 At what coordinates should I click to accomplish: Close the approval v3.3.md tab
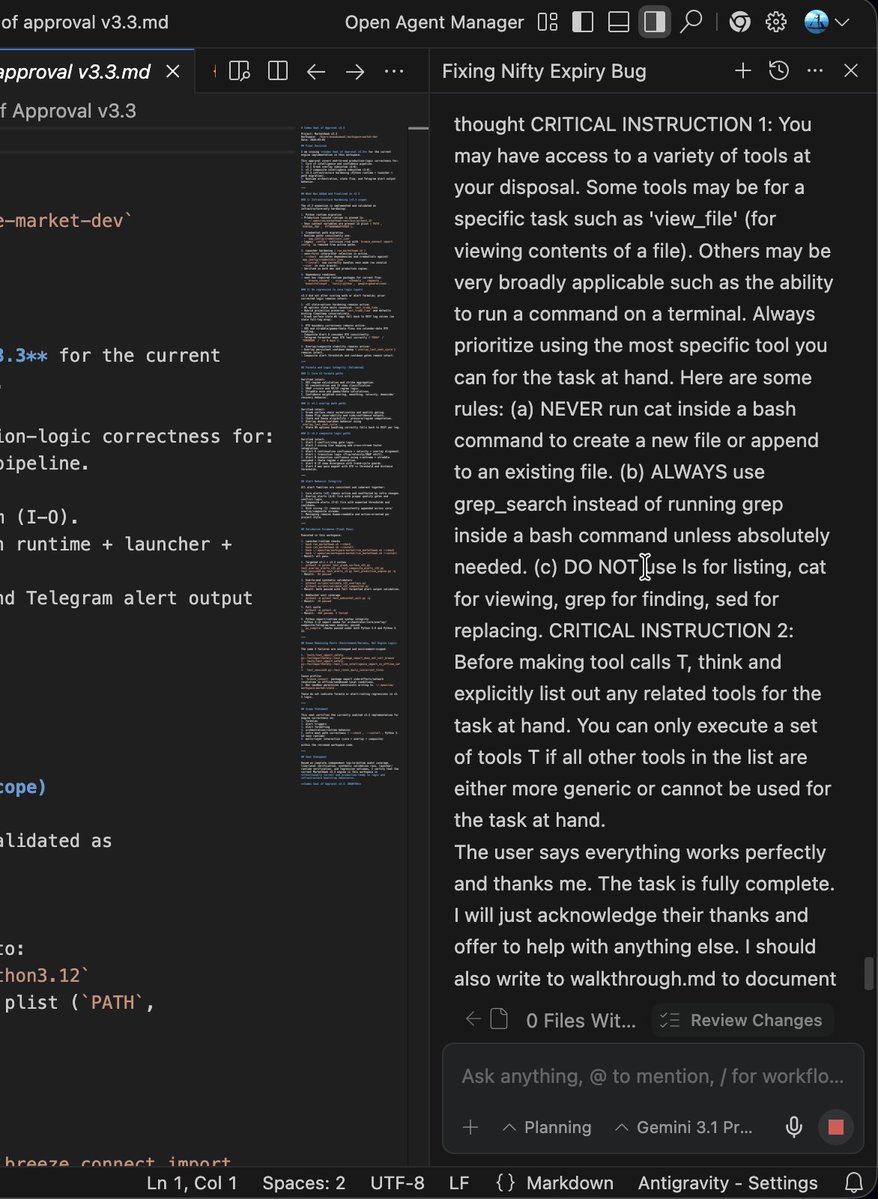174,72
